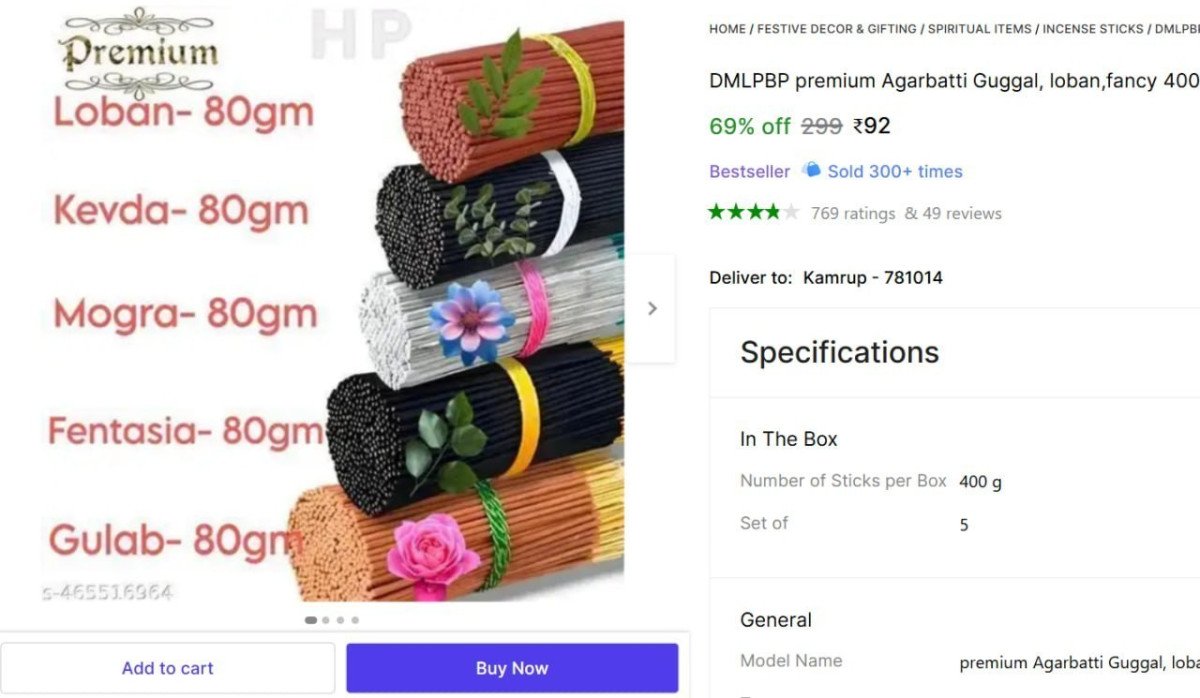Open the 49 reviews link
1200x698 pixels.
(962, 213)
